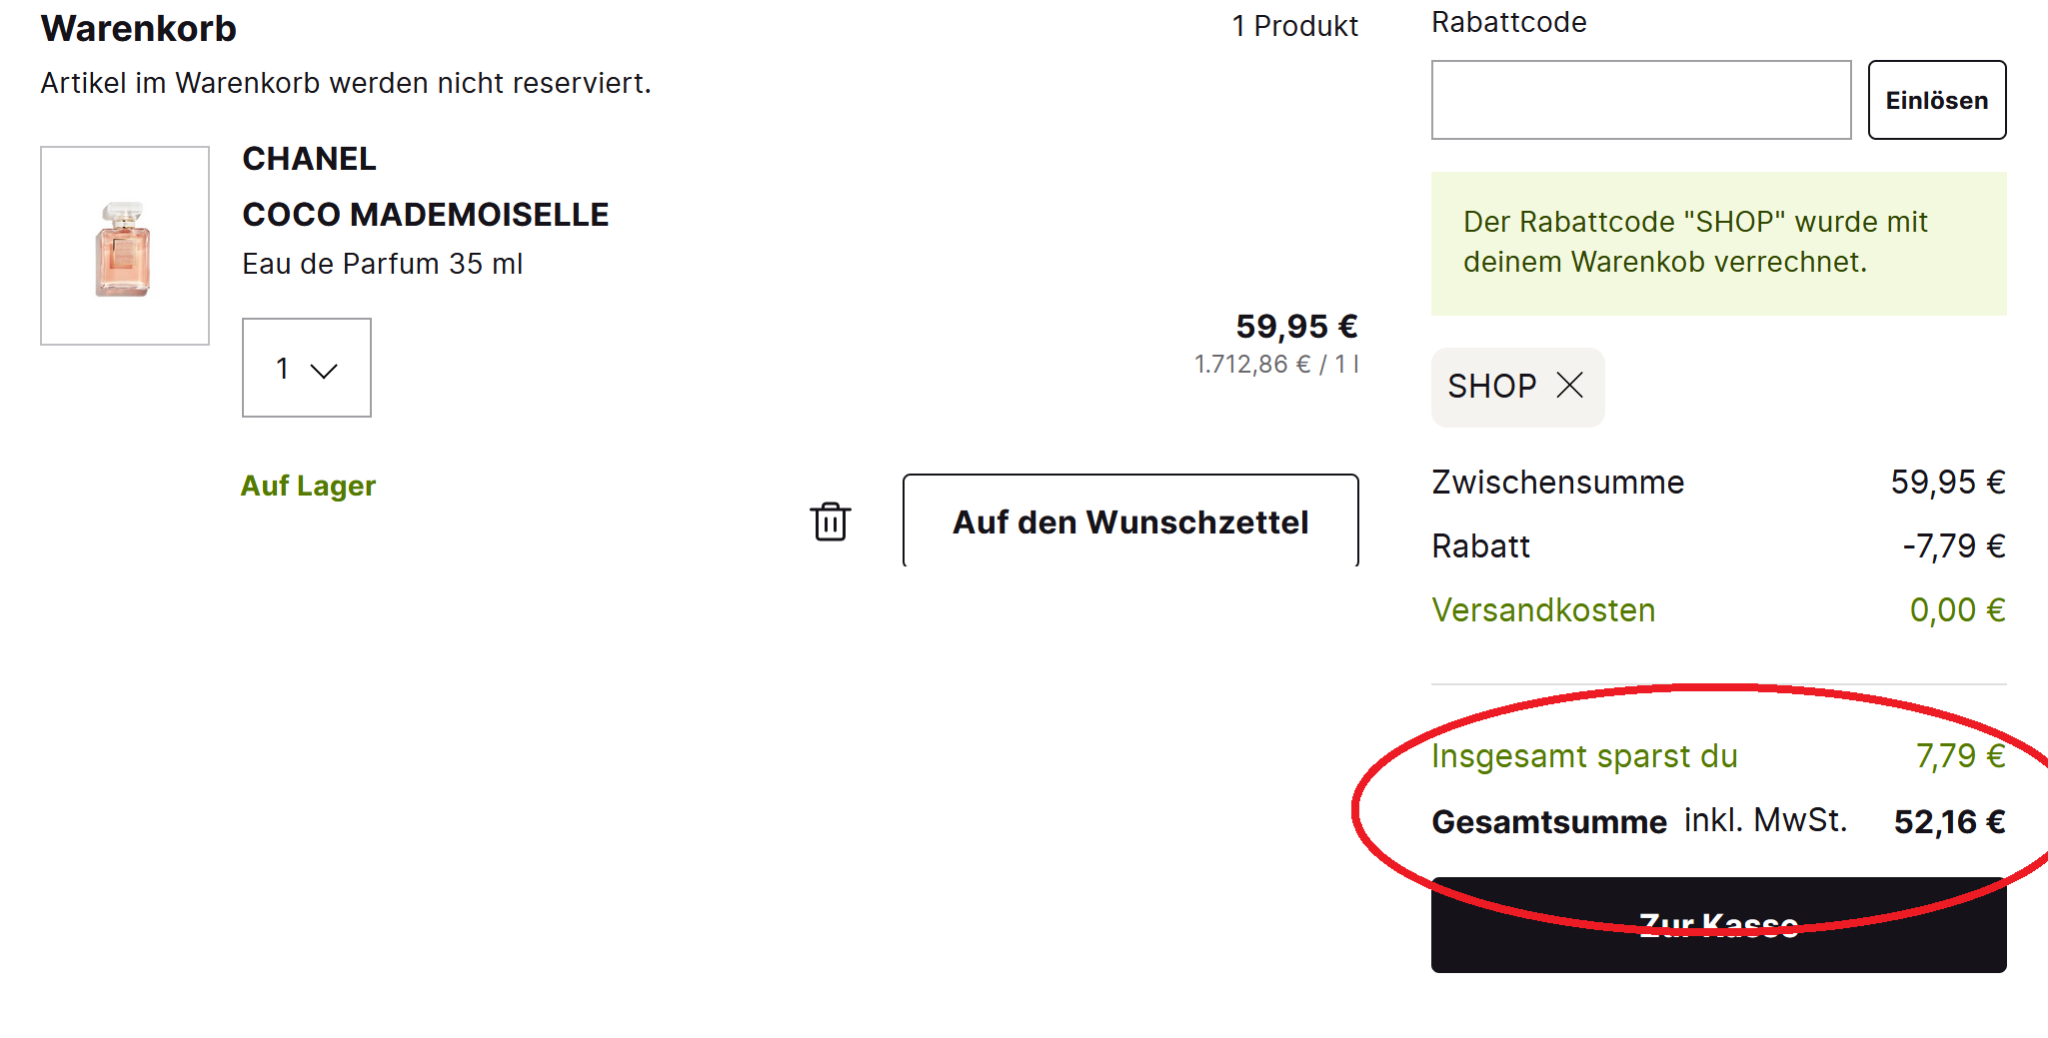
Task: Add item via Auf den Wunschzettel button
Action: (x=1130, y=521)
